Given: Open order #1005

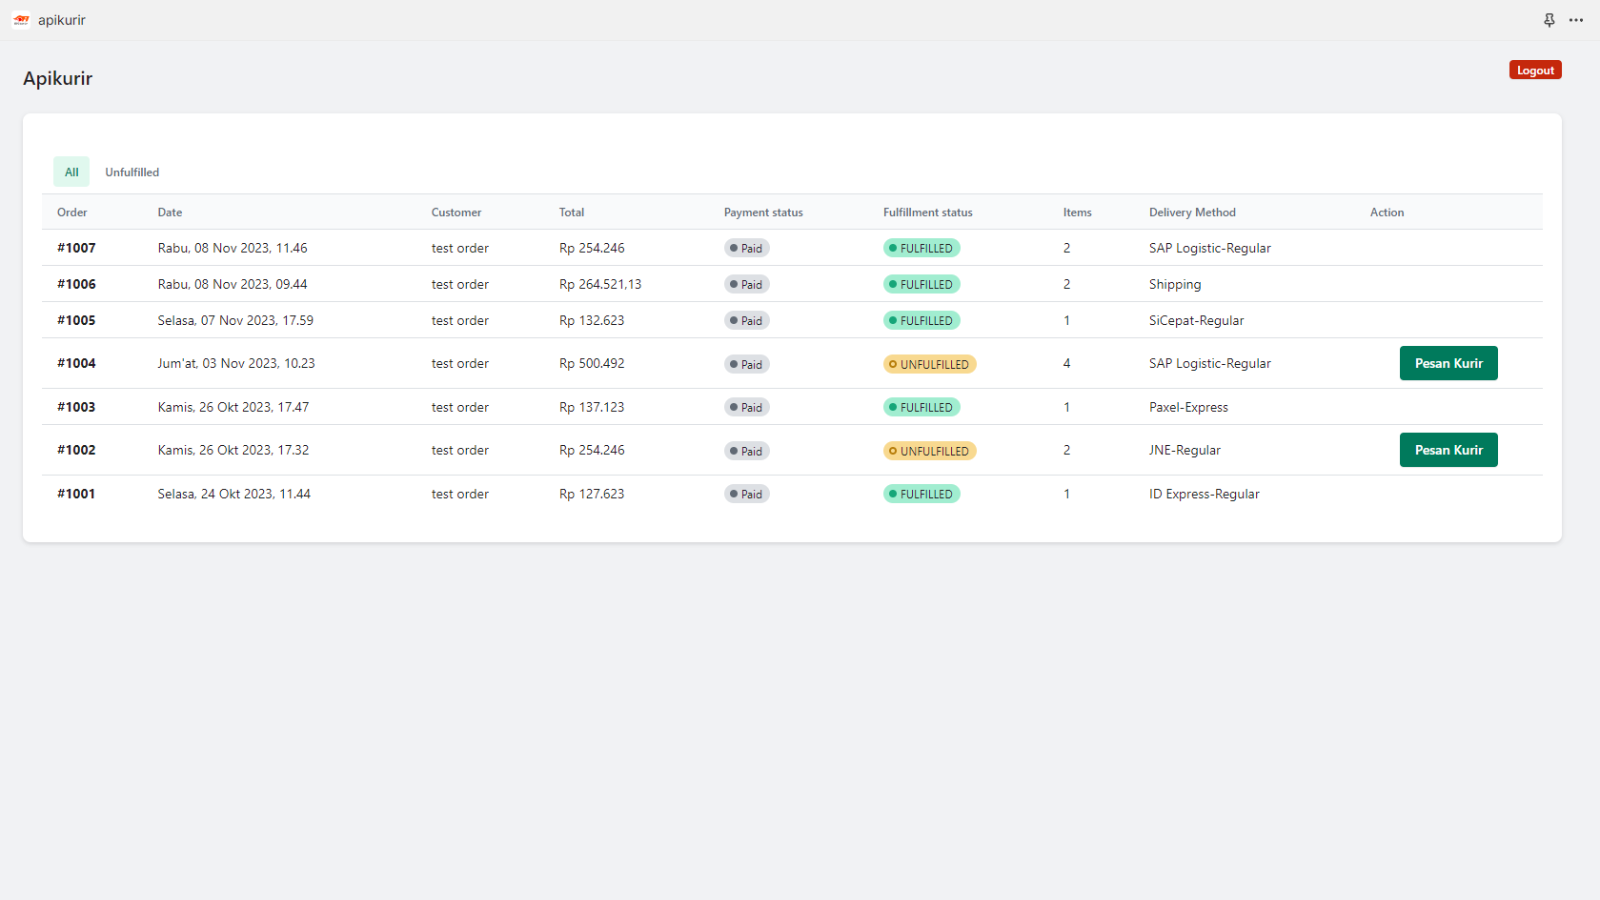Looking at the screenshot, I should [77, 320].
